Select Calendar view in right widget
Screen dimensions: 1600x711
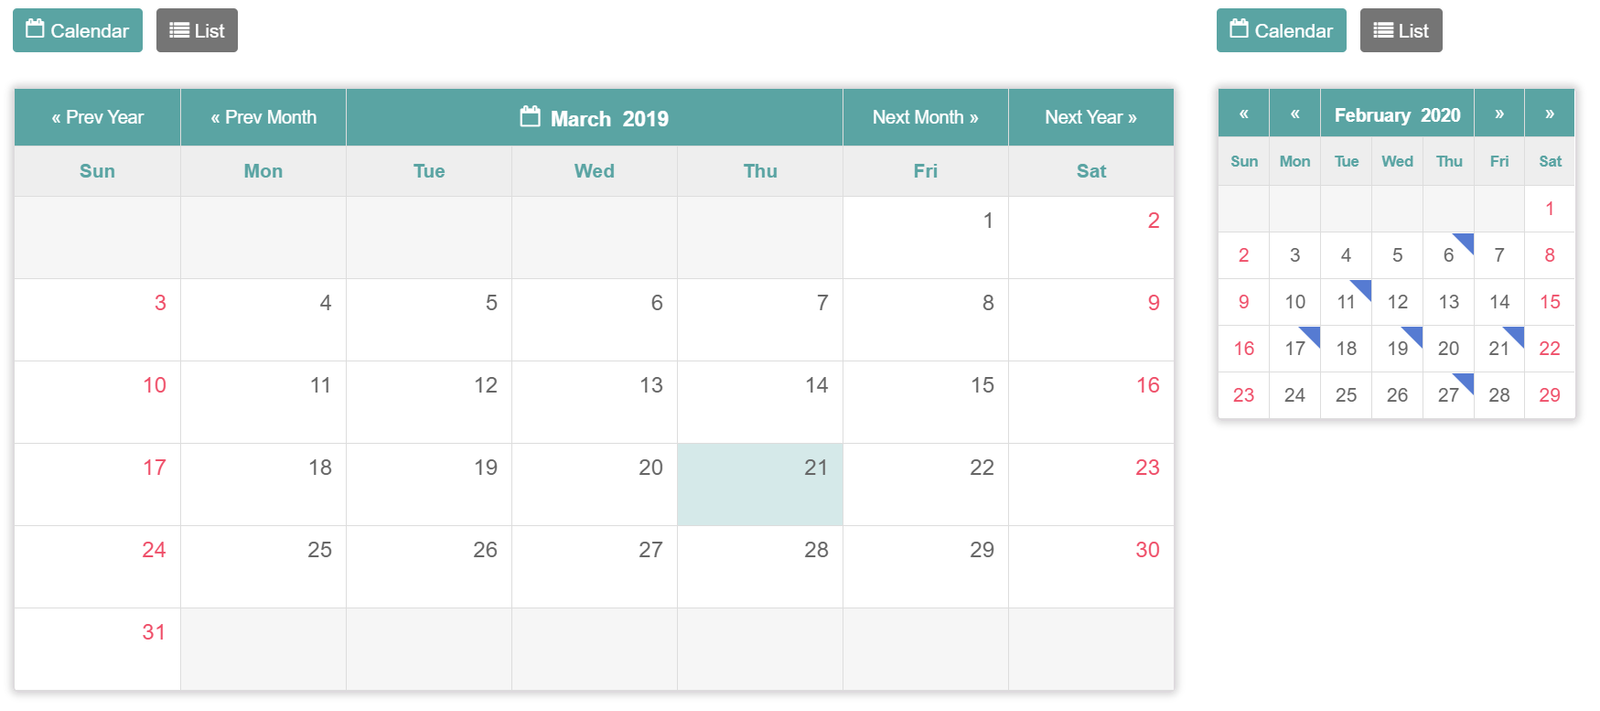point(1282,30)
